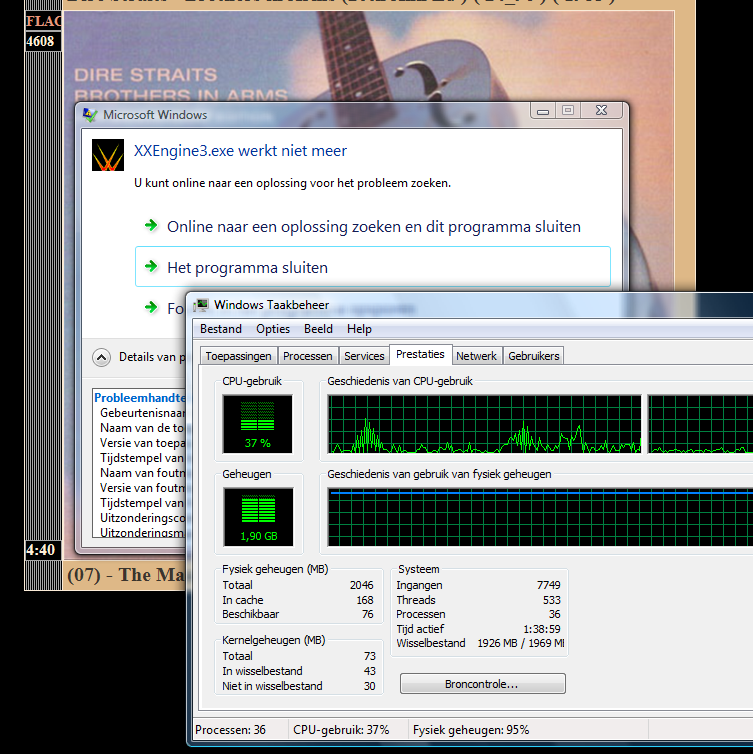This screenshot has width=753, height=754.
Task: Click 'Uitzonderingsco' row in details
Action: pos(142,518)
